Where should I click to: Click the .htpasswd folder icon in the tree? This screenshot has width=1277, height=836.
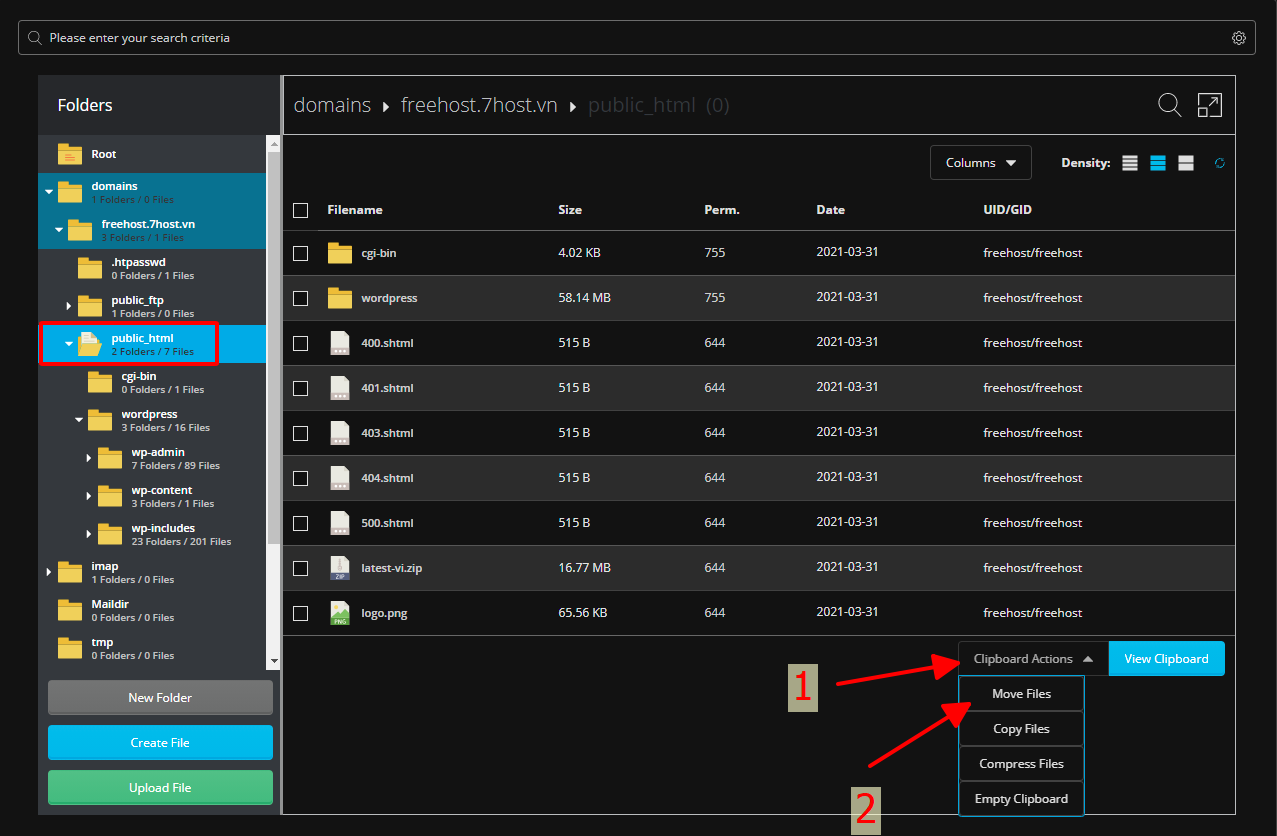click(x=89, y=268)
